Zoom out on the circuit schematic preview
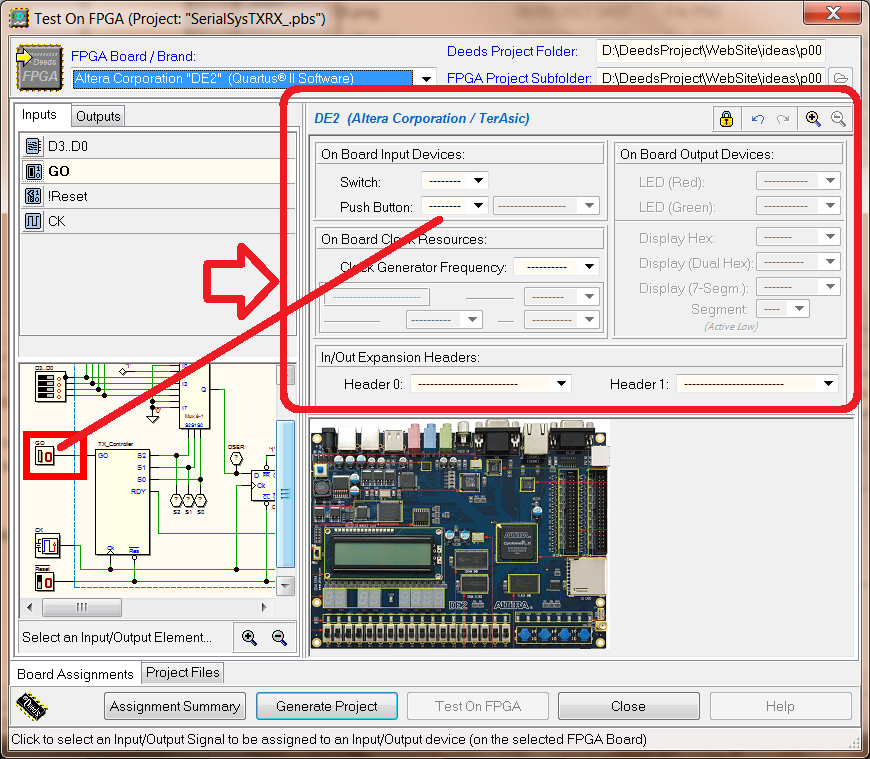Viewport: 870px width, 759px height. click(x=279, y=637)
